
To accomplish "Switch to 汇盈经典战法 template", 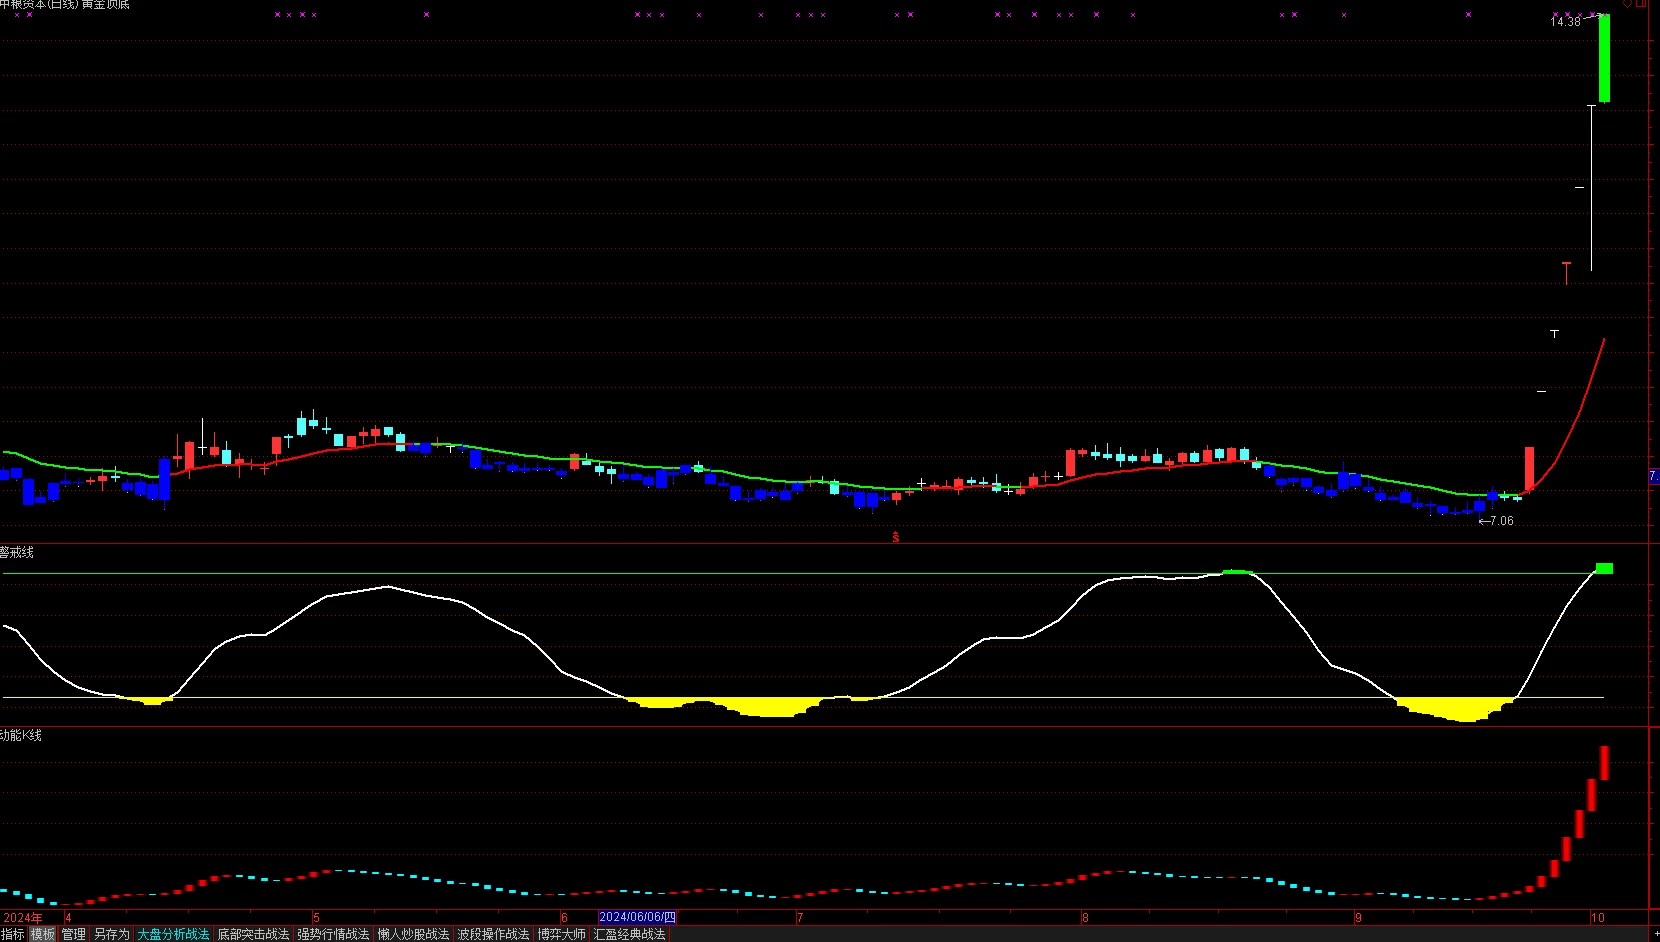I will point(630,934).
